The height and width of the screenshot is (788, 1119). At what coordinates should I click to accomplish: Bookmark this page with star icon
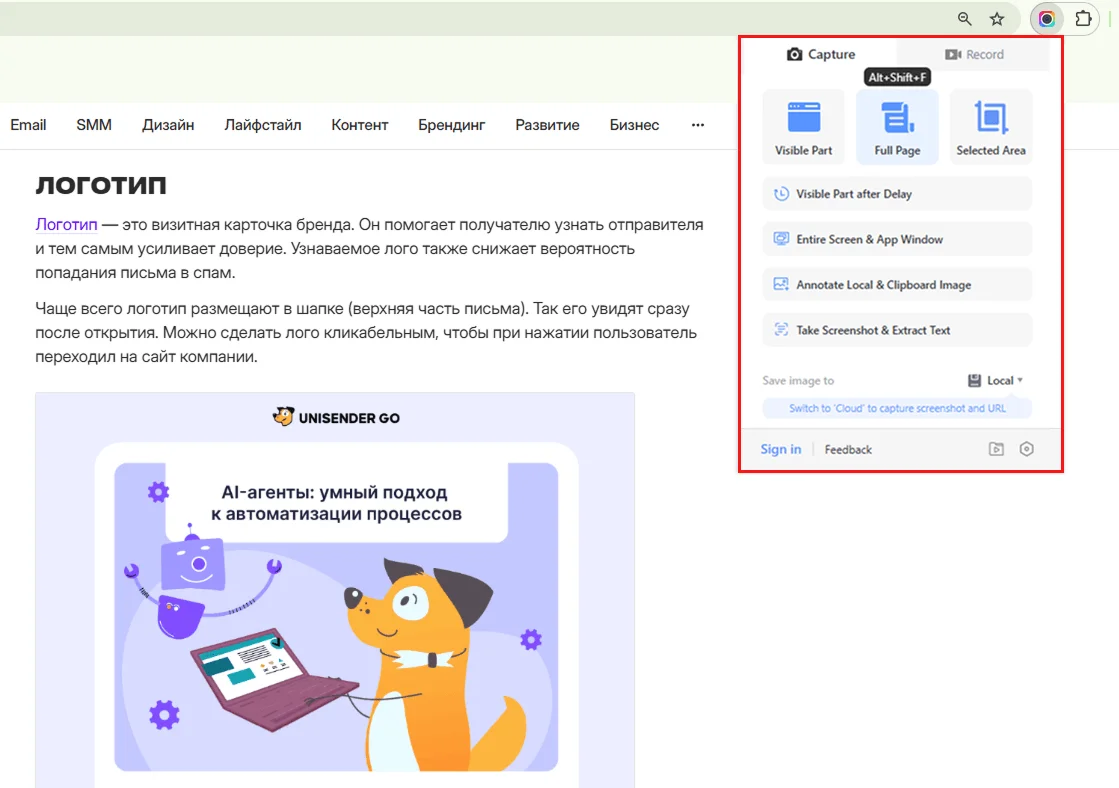(x=997, y=19)
